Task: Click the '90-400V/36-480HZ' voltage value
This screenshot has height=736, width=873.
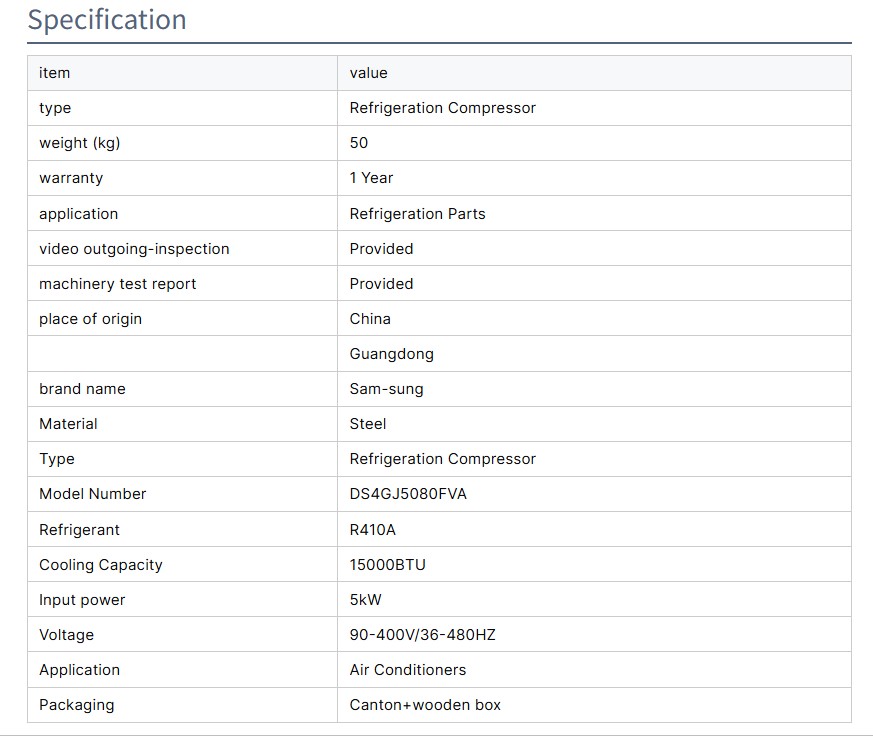Action: click(422, 635)
